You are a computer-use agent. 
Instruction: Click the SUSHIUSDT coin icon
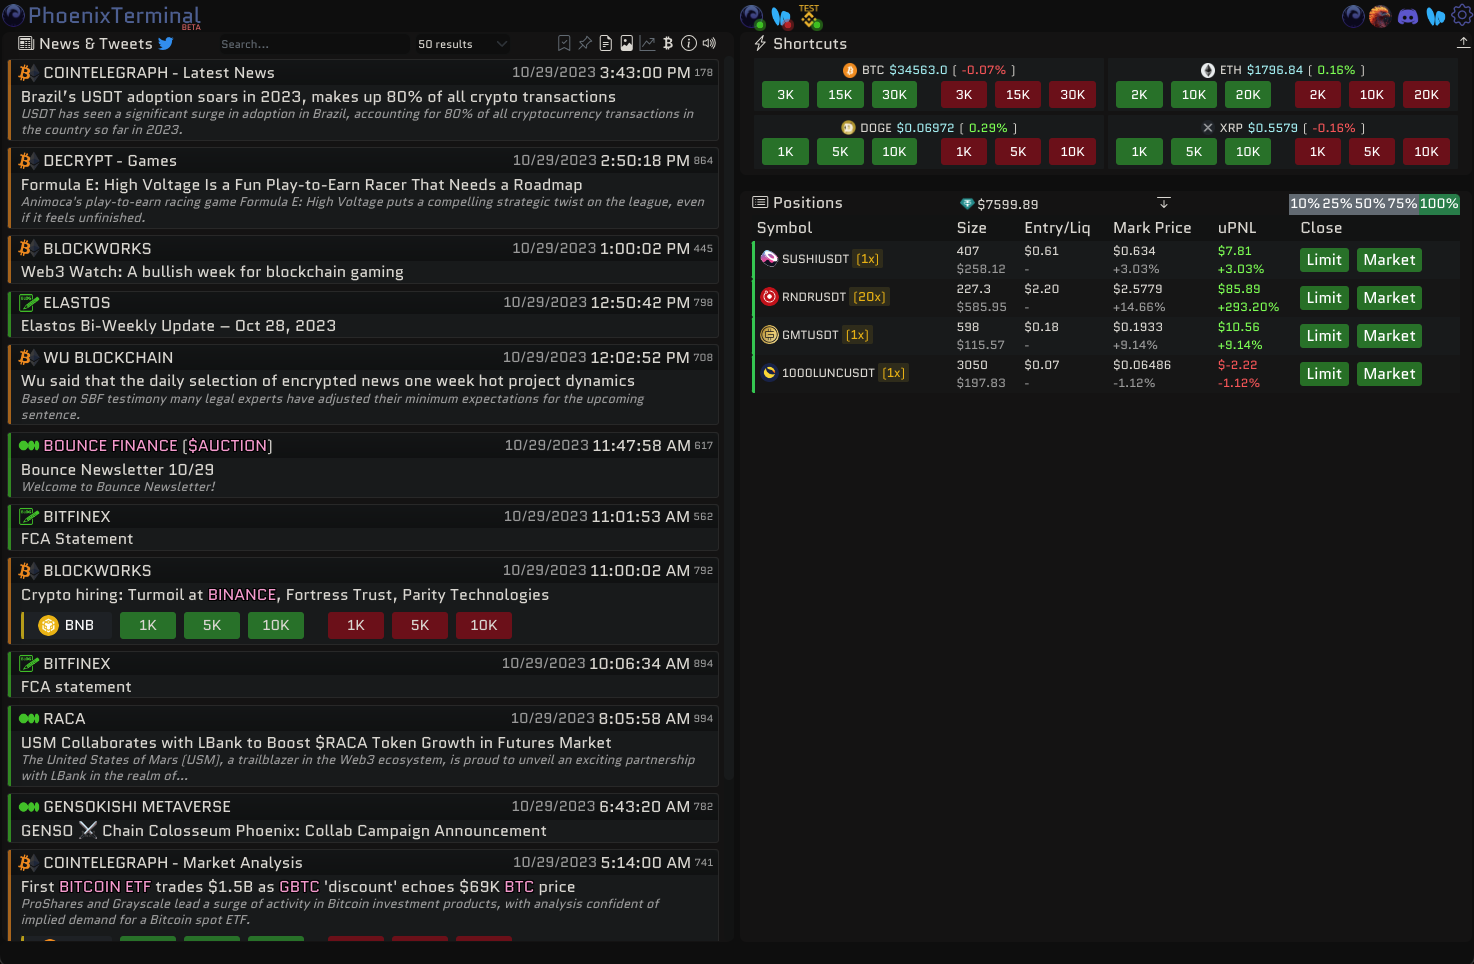click(769, 258)
